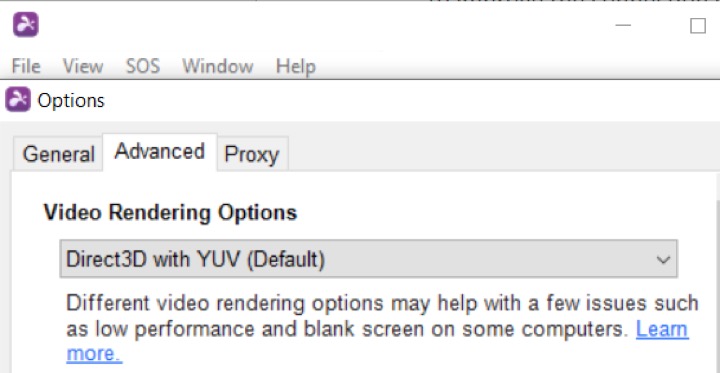Go to the Proxy tab

coord(252,154)
